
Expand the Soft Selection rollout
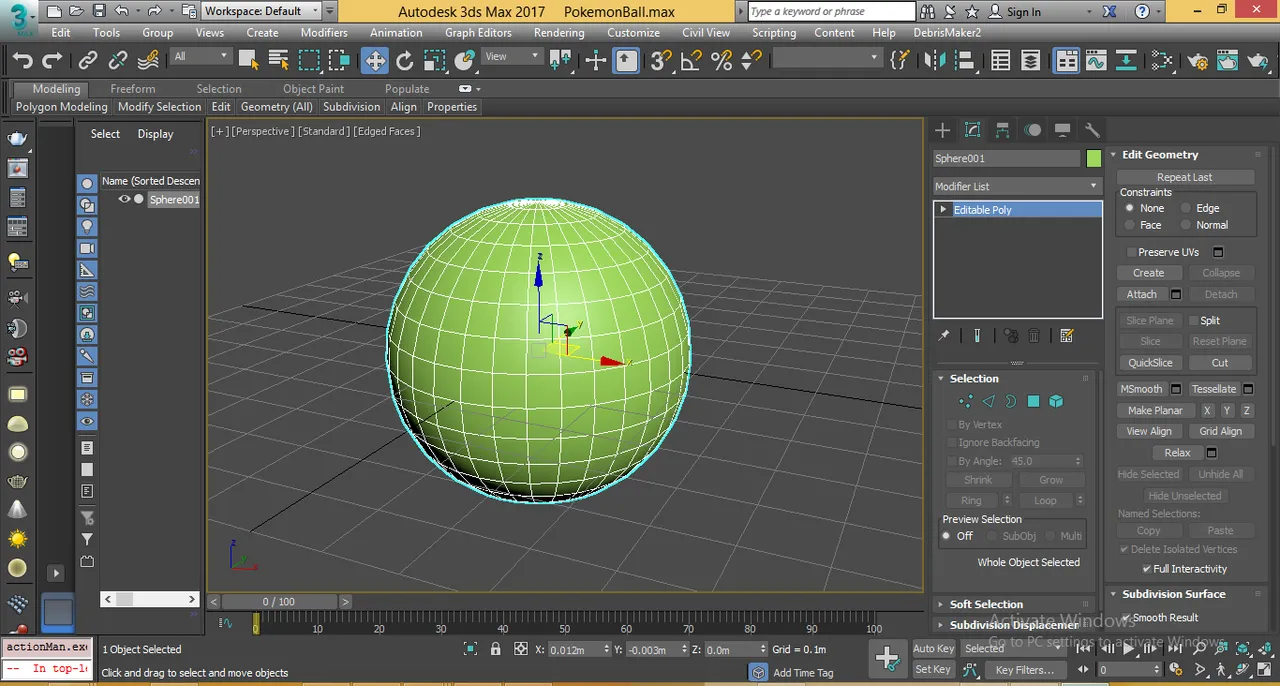coord(941,605)
